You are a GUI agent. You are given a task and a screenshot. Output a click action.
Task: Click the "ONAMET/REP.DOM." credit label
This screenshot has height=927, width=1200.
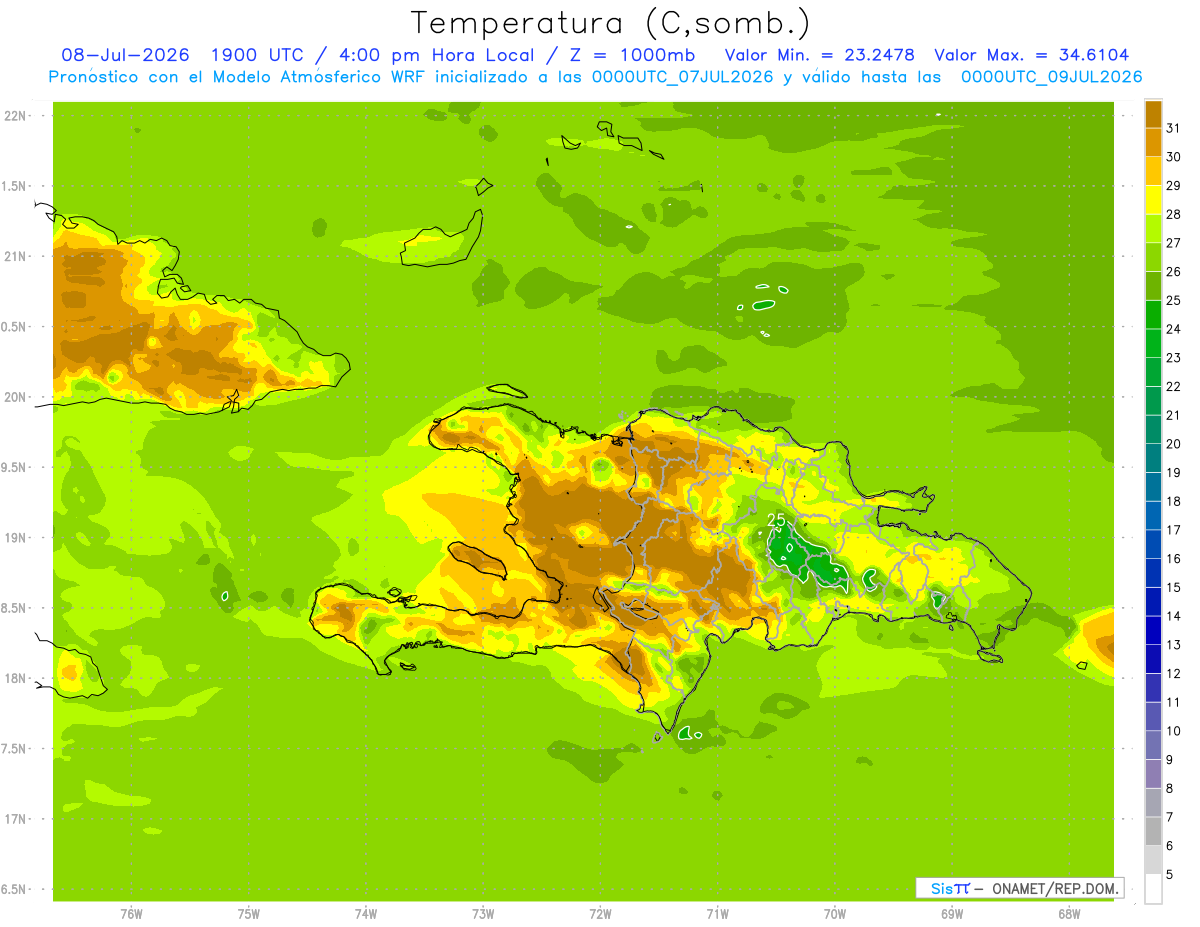point(1055,888)
